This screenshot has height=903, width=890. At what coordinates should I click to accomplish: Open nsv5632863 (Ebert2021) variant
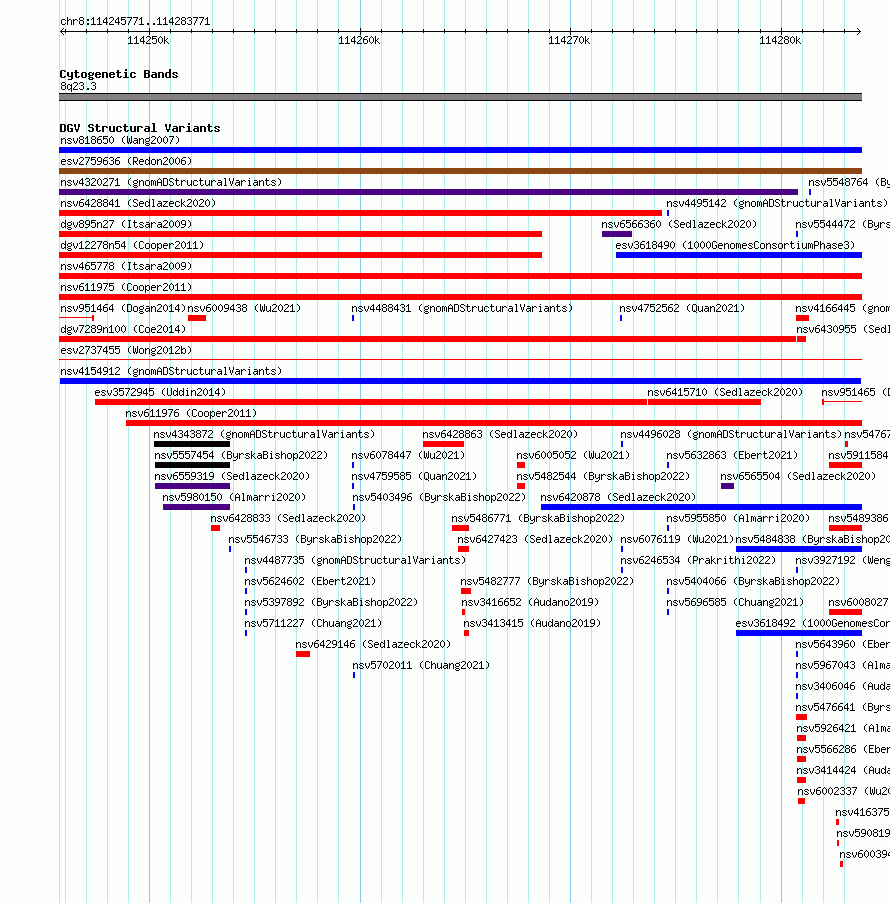(732, 456)
